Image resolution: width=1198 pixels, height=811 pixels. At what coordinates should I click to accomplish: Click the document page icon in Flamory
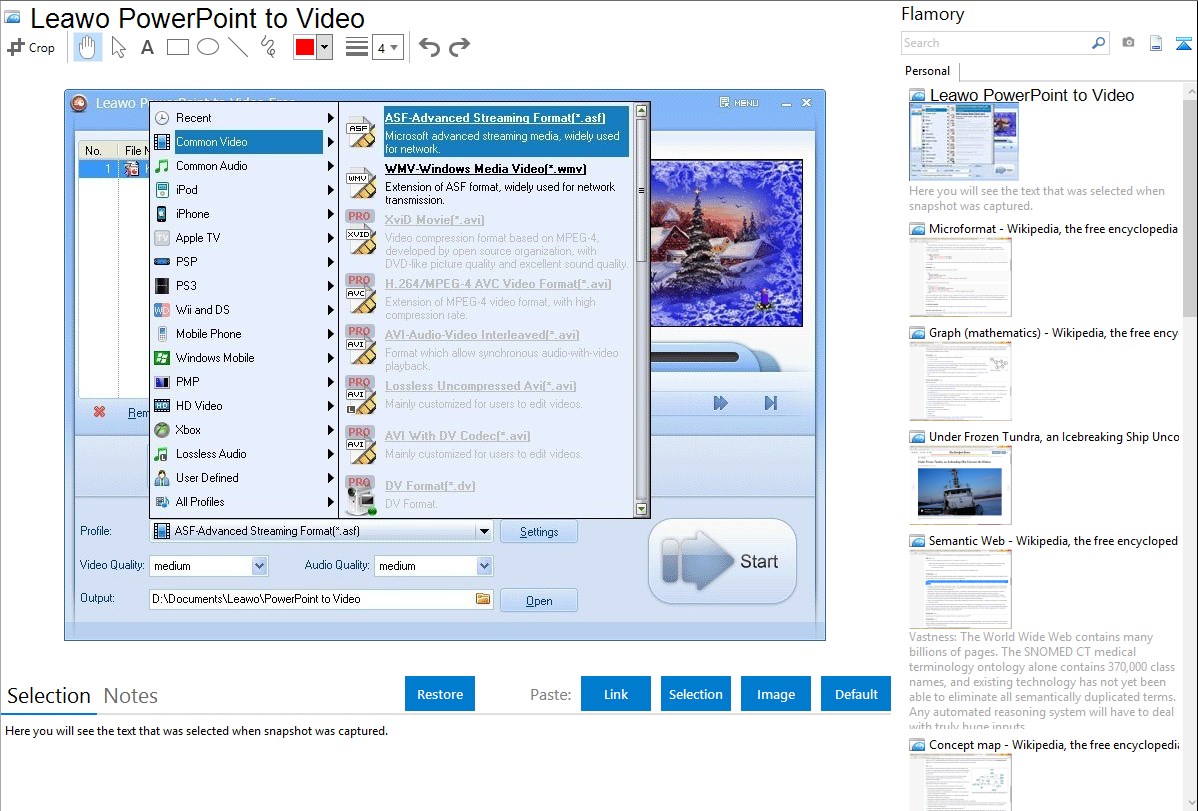(x=1156, y=43)
